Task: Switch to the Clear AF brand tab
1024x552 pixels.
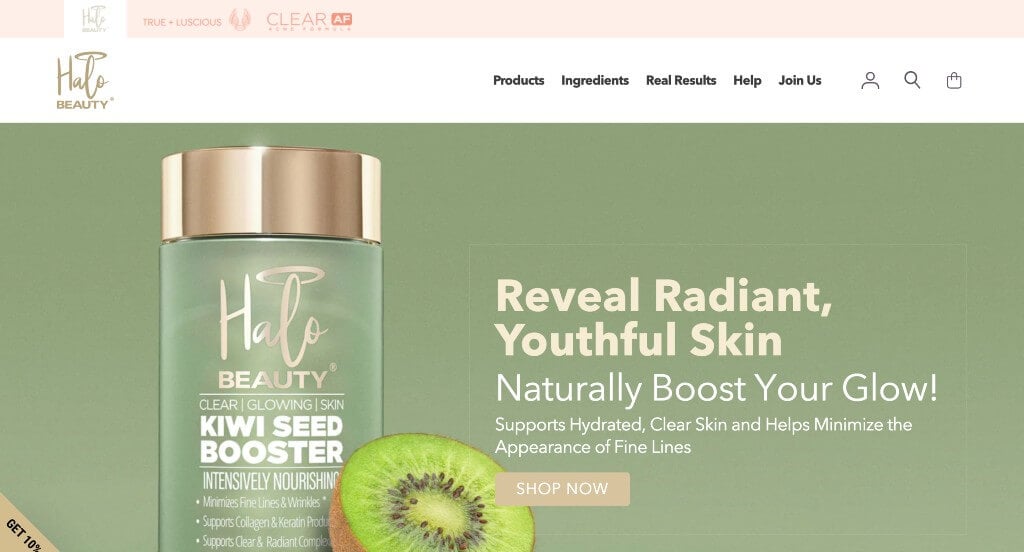Action: (309, 20)
